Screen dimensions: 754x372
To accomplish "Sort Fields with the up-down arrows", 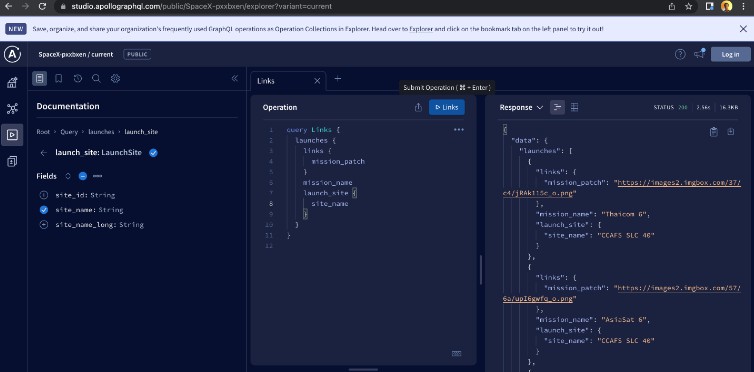I will click(68, 176).
